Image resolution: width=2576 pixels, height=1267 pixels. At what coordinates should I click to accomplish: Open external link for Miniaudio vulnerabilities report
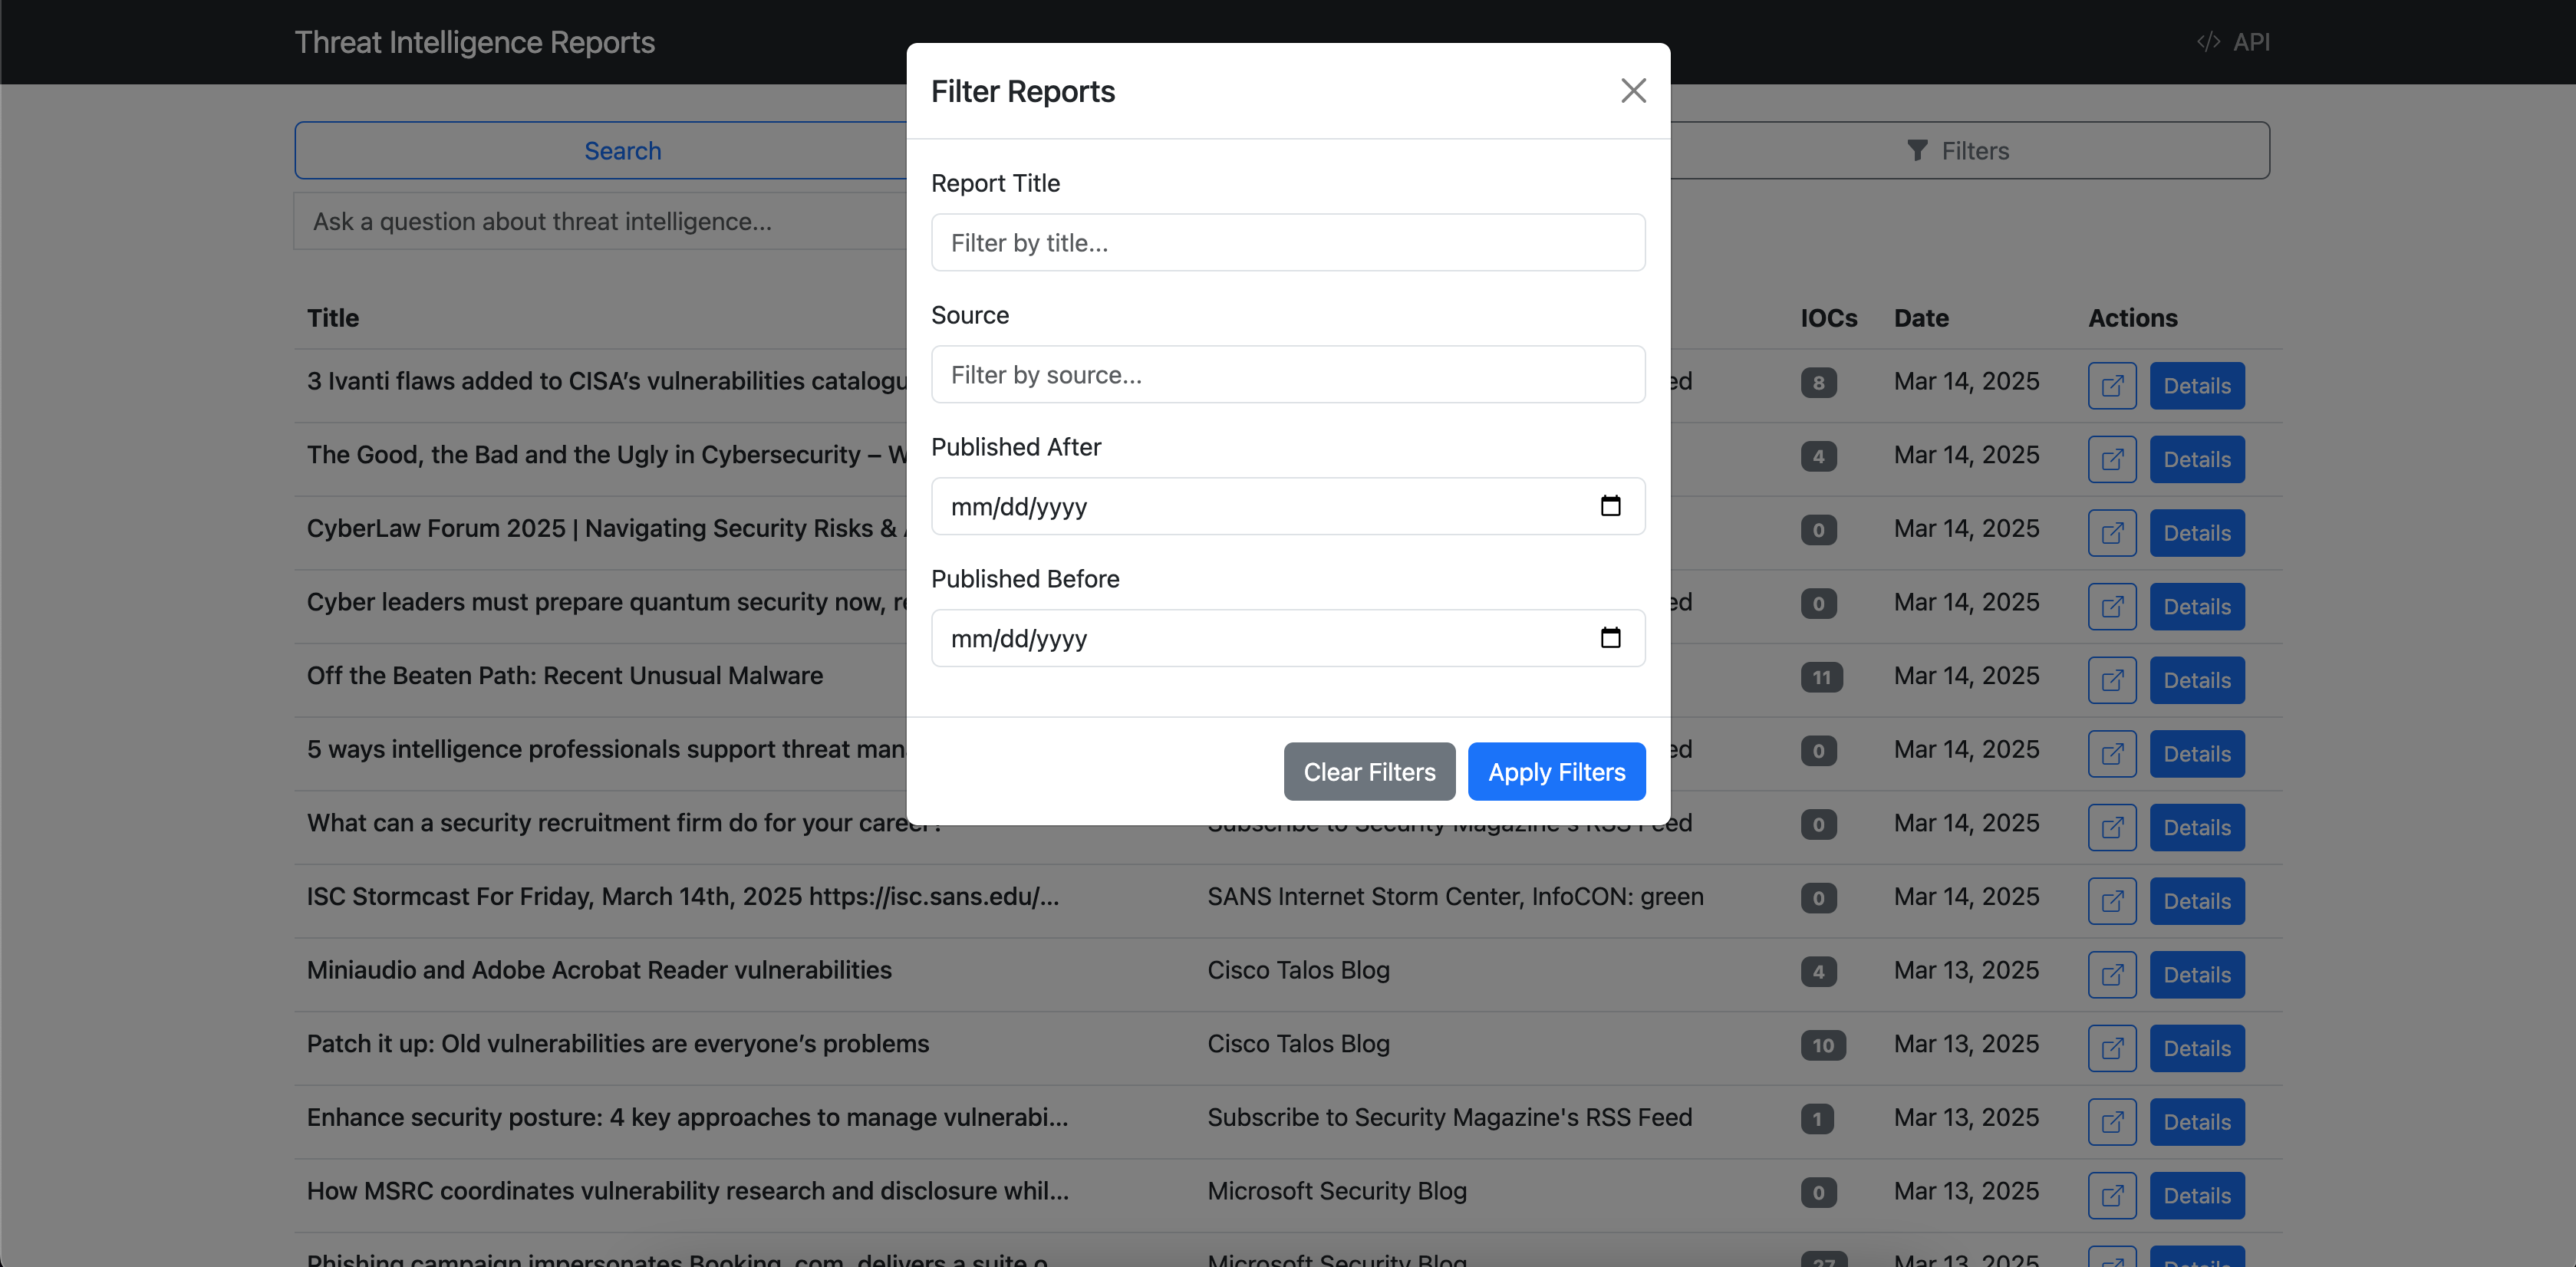pos(2111,975)
